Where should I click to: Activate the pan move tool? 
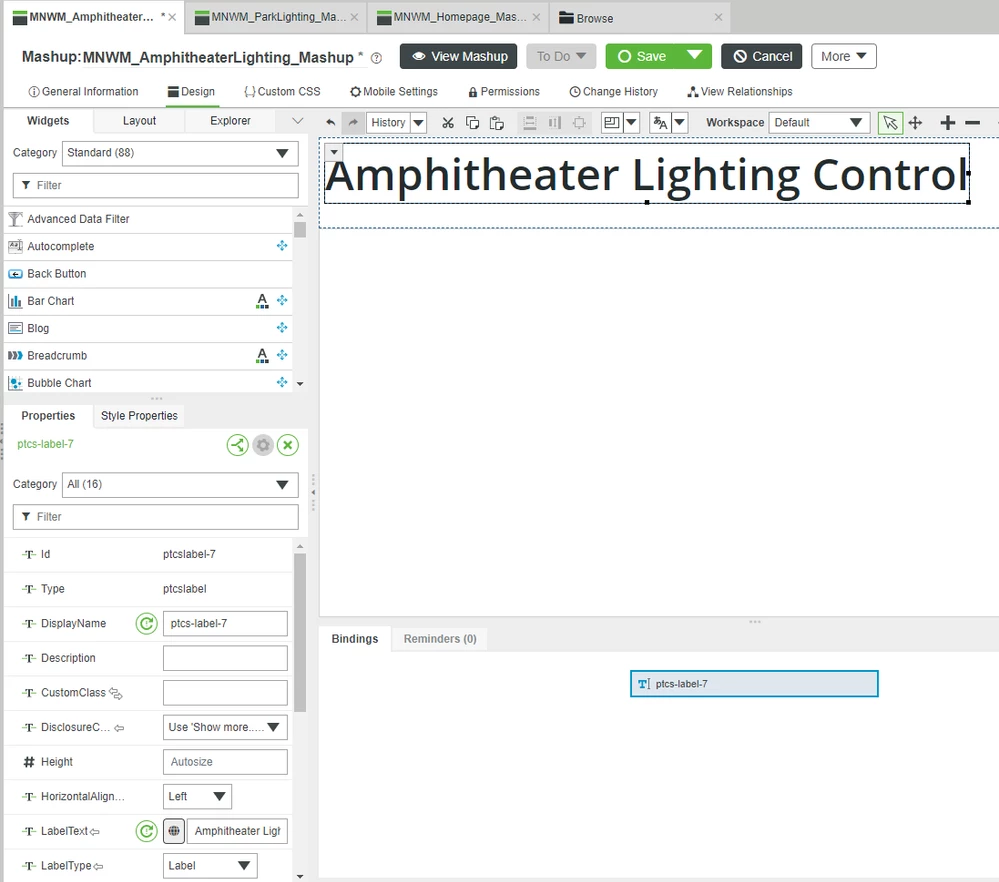click(915, 122)
